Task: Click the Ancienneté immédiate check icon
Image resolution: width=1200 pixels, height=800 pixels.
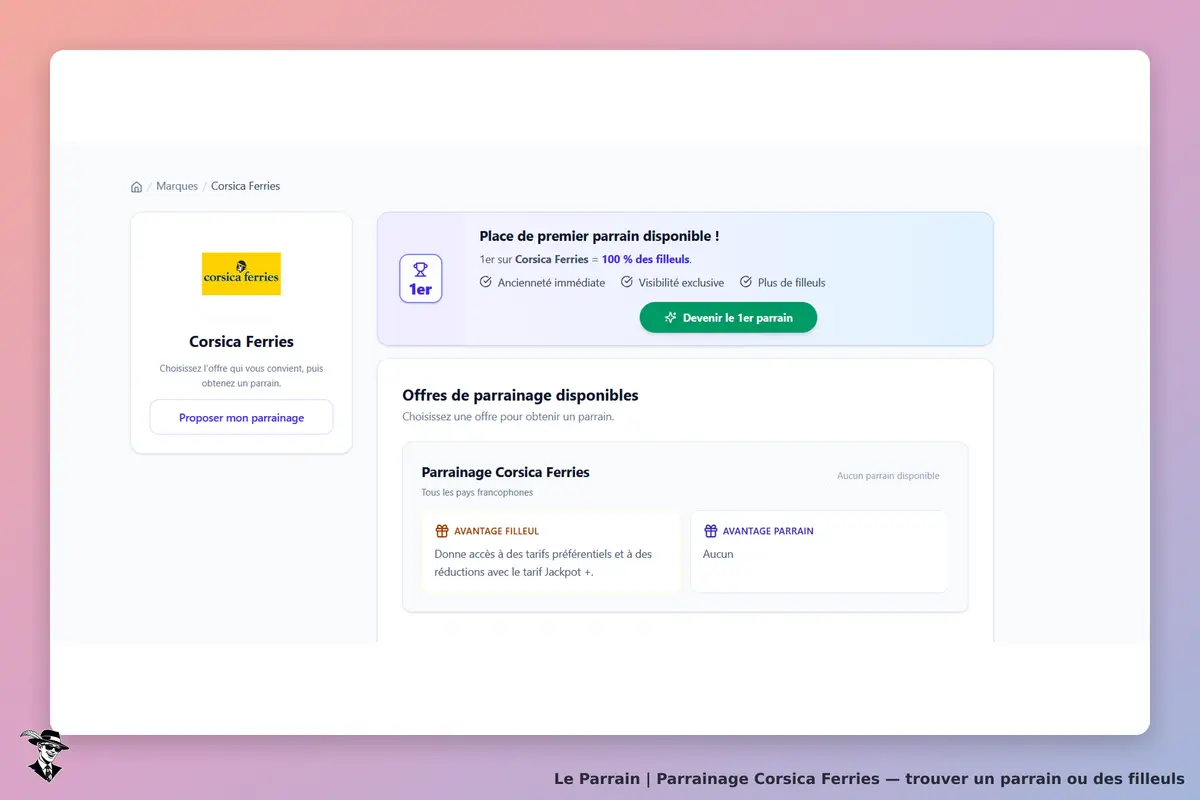Action: click(x=486, y=282)
